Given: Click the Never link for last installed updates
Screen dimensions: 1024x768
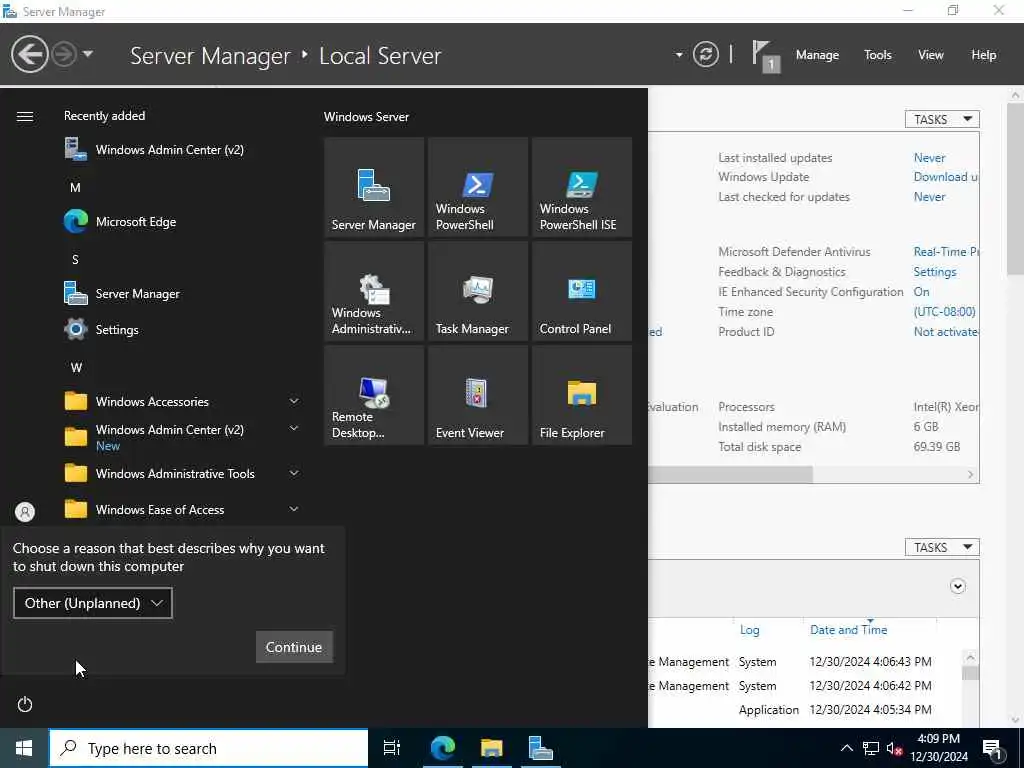Looking at the screenshot, I should coord(929,157).
